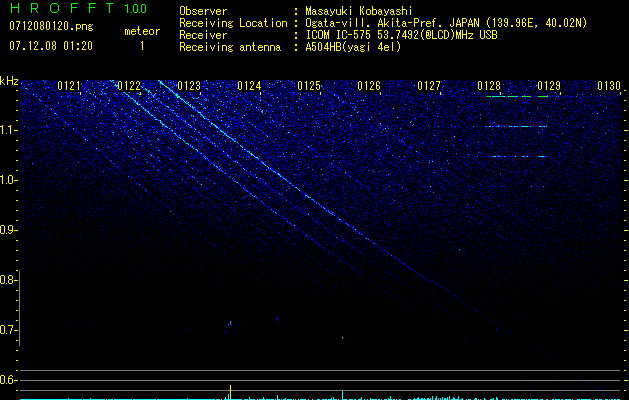Click the 0.6 kHz axis label

7,380
